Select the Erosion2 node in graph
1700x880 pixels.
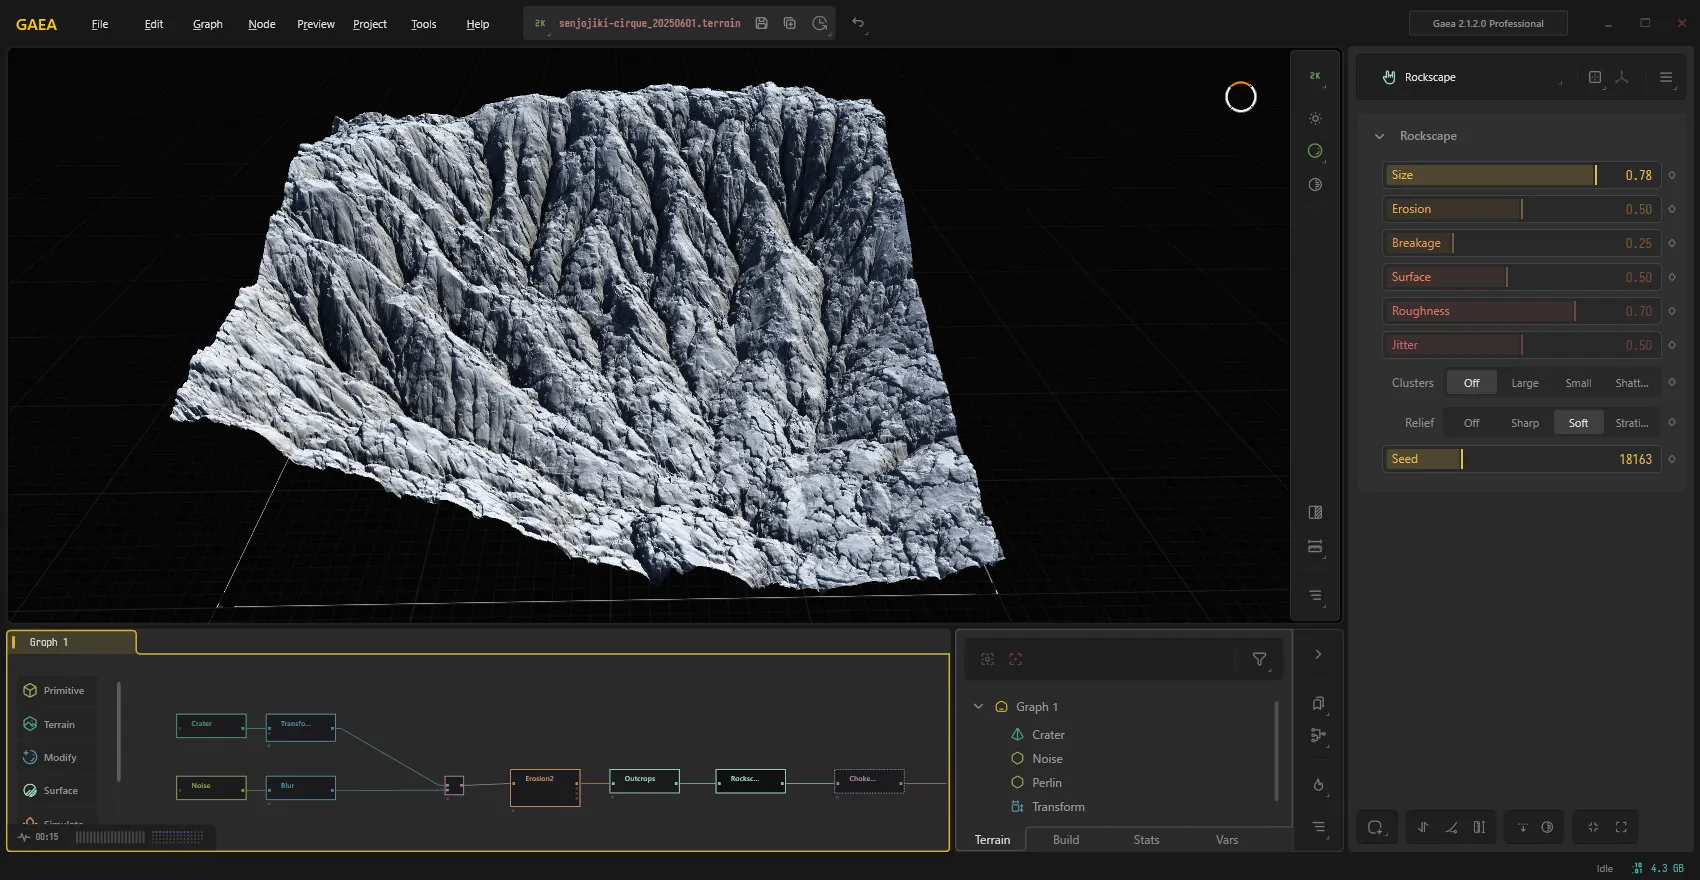pos(545,788)
